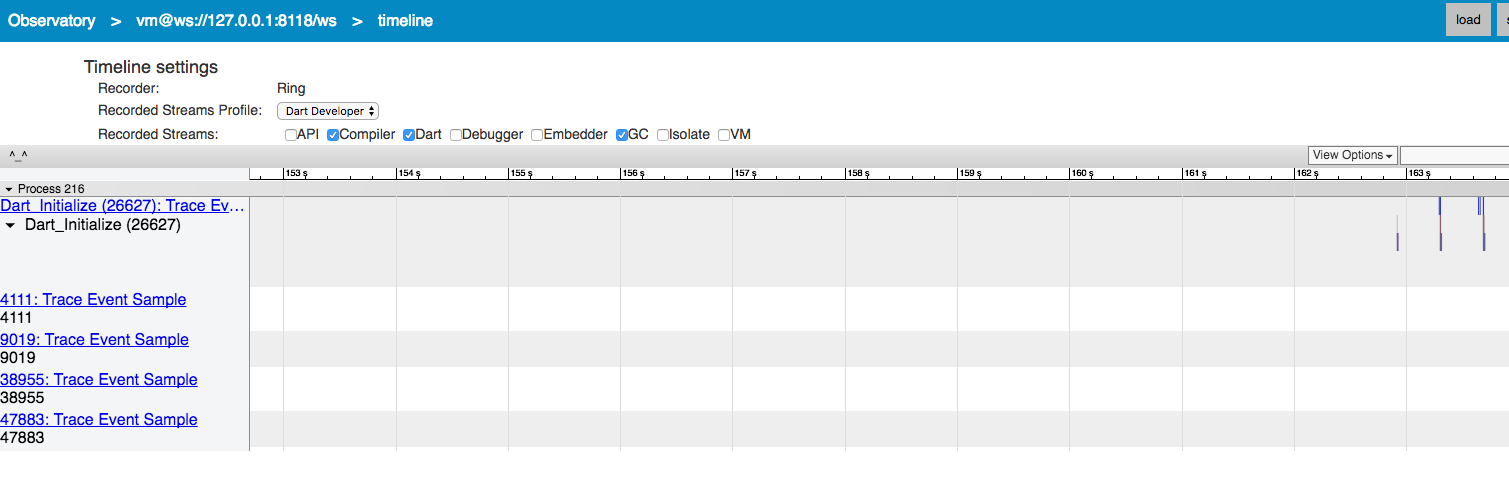Screen dimensions: 1509x477
Task: Open the 38955: Trace Event Sample link
Action: click(99, 379)
